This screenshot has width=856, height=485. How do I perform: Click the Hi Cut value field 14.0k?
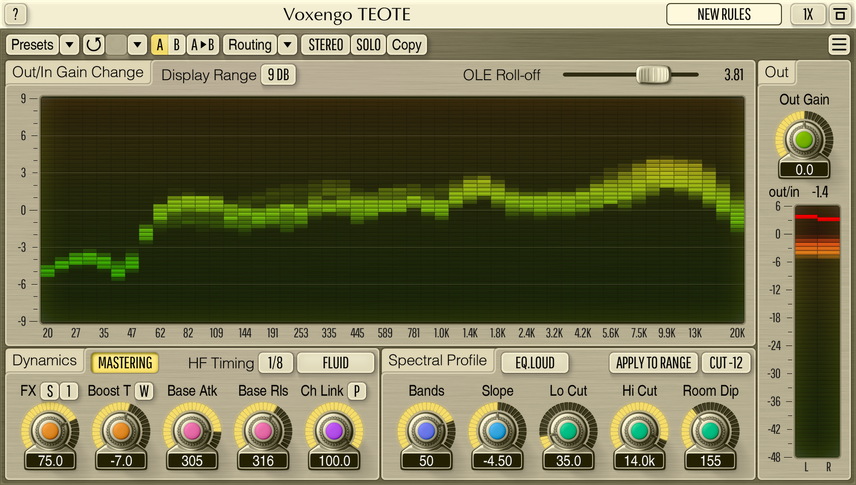[x=639, y=461]
